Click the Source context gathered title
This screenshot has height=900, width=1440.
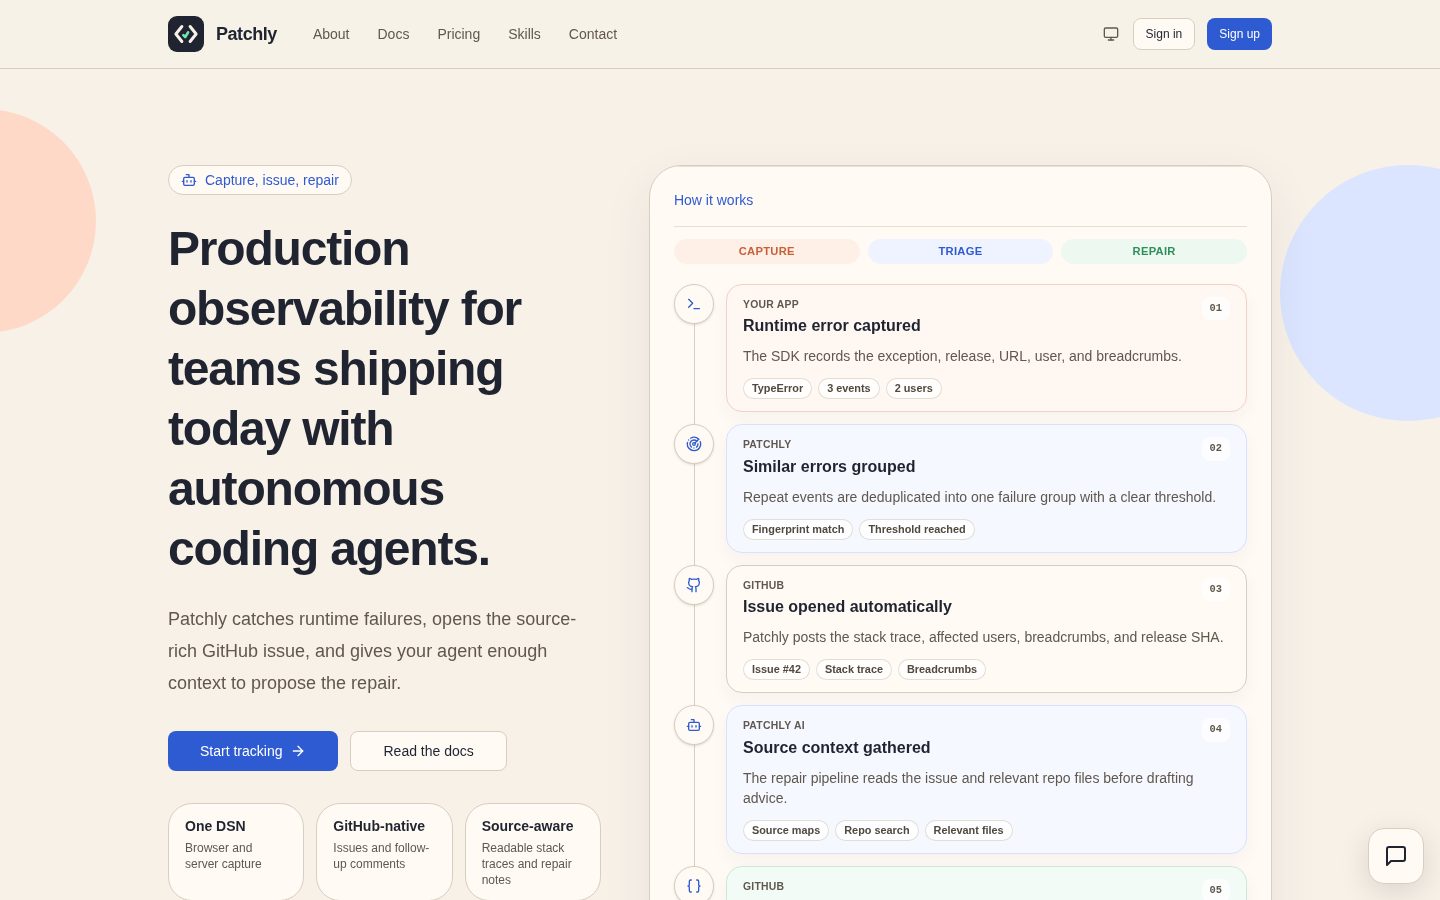tap(836, 747)
